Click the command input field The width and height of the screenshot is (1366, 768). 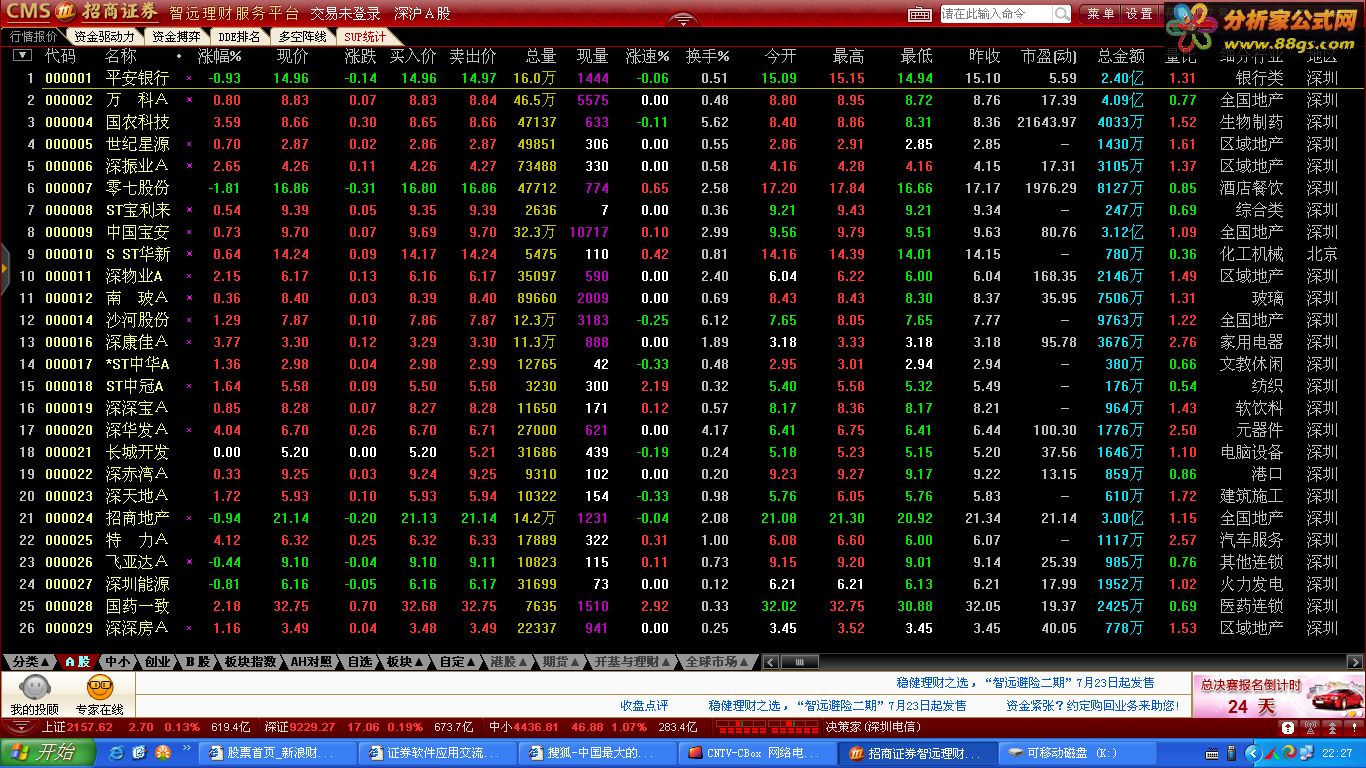point(996,14)
